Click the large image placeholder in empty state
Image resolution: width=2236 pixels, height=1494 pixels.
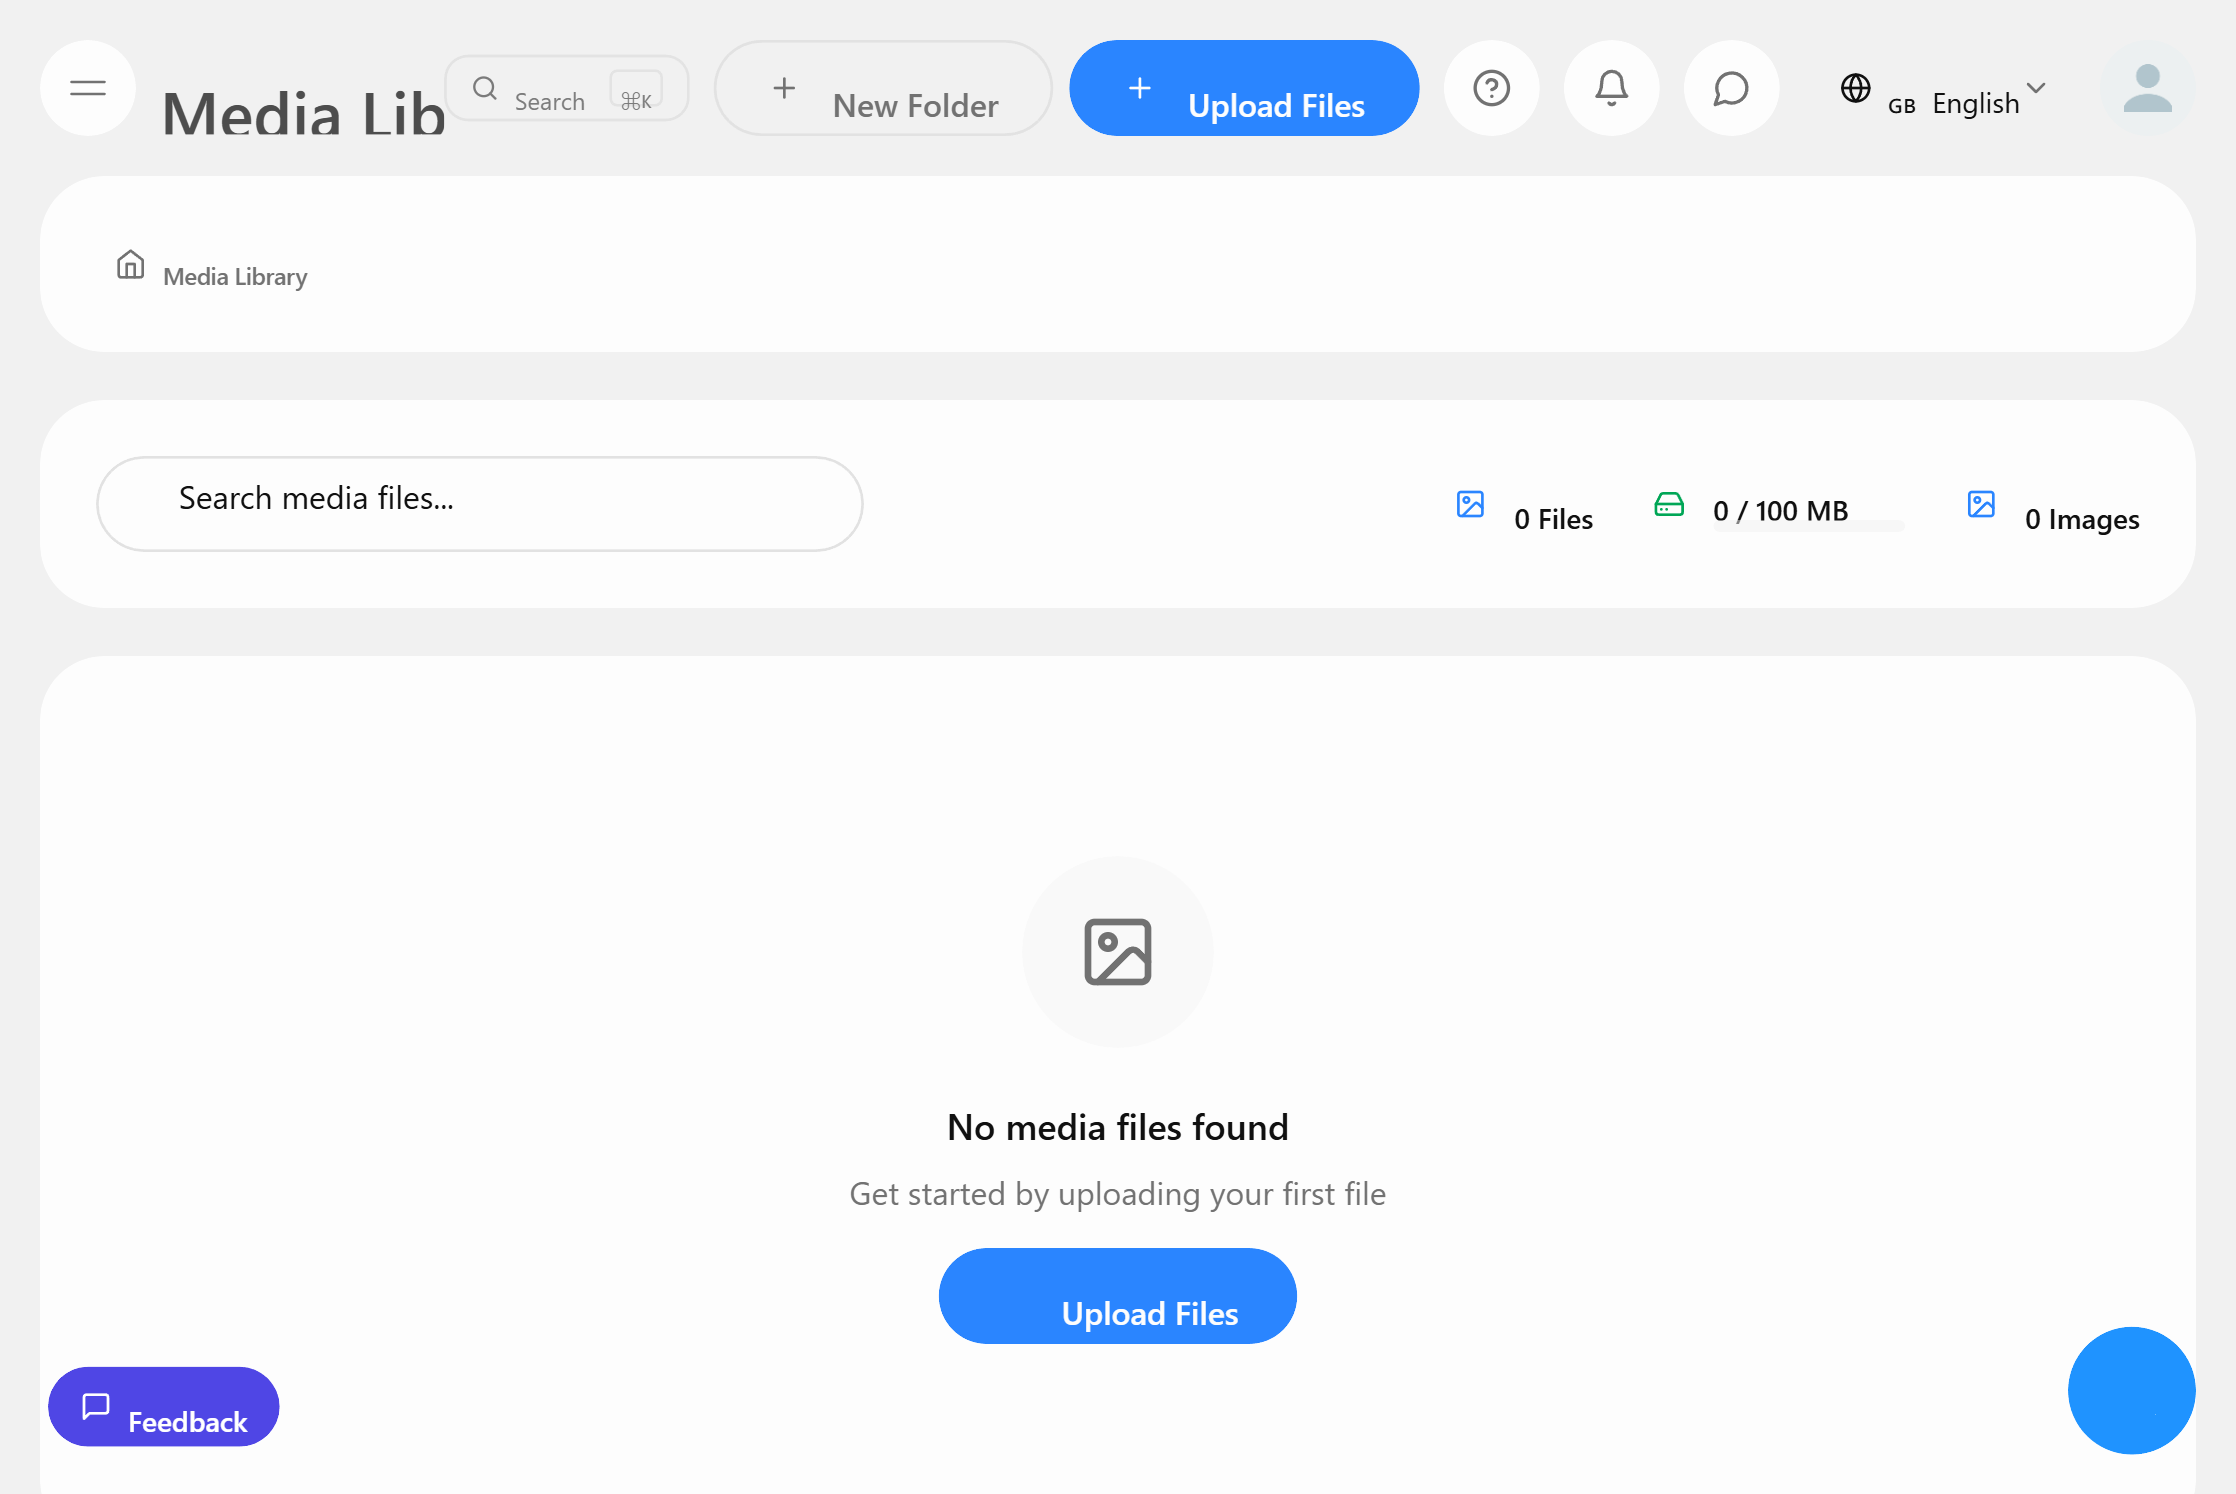(x=1117, y=951)
